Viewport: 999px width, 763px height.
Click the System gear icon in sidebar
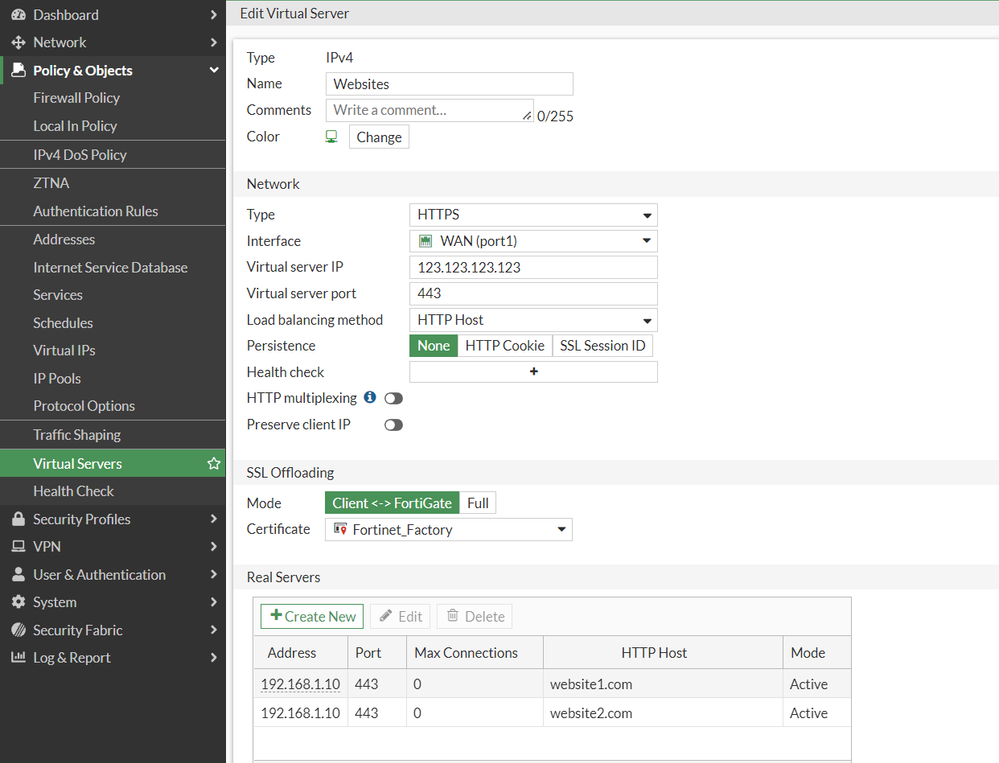(18, 602)
